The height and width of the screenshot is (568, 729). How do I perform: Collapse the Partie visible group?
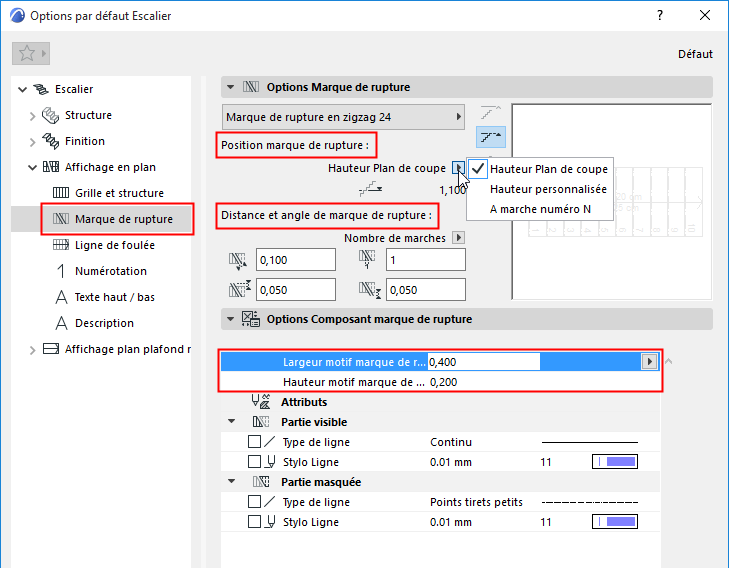[232, 422]
